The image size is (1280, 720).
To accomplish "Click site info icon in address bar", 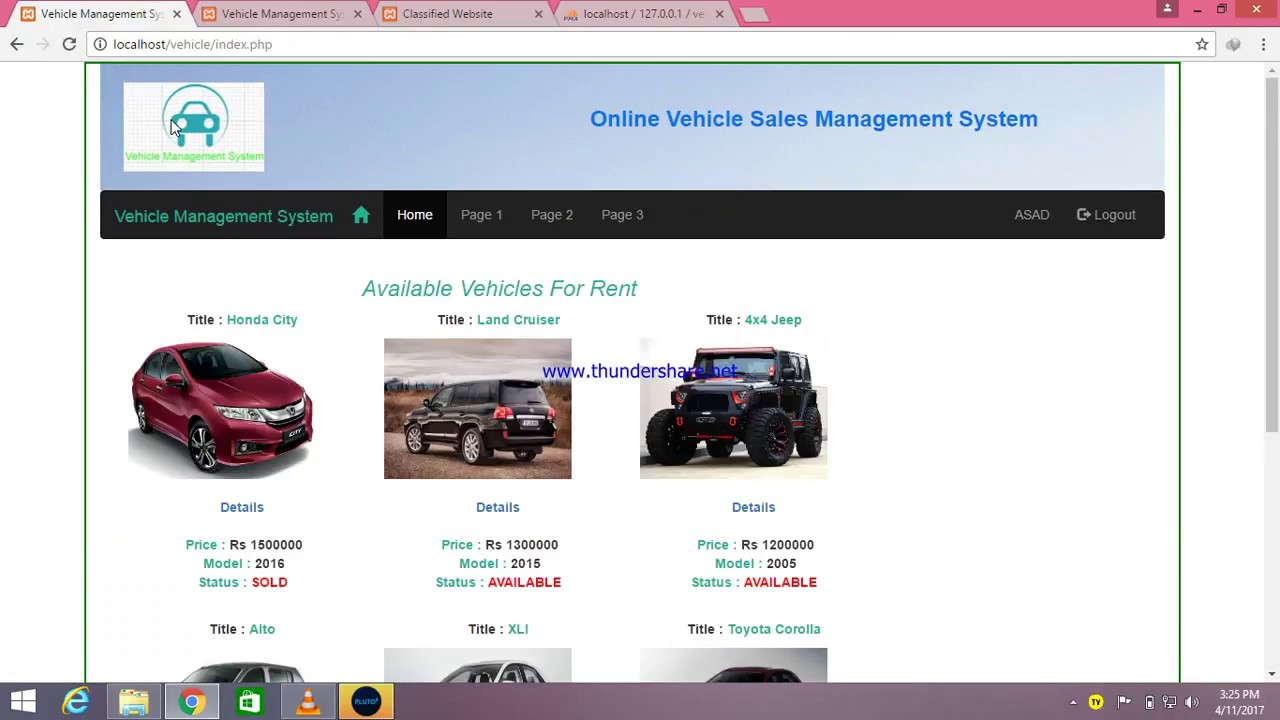I will [100, 44].
